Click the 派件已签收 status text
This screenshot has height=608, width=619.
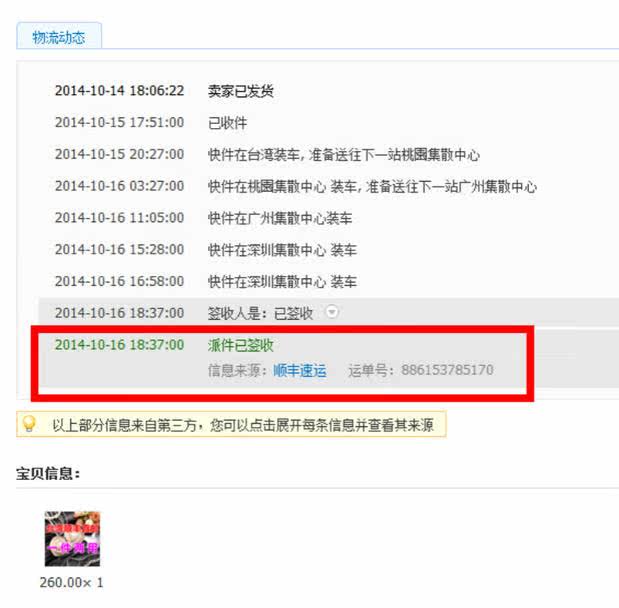tap(241, 345)
